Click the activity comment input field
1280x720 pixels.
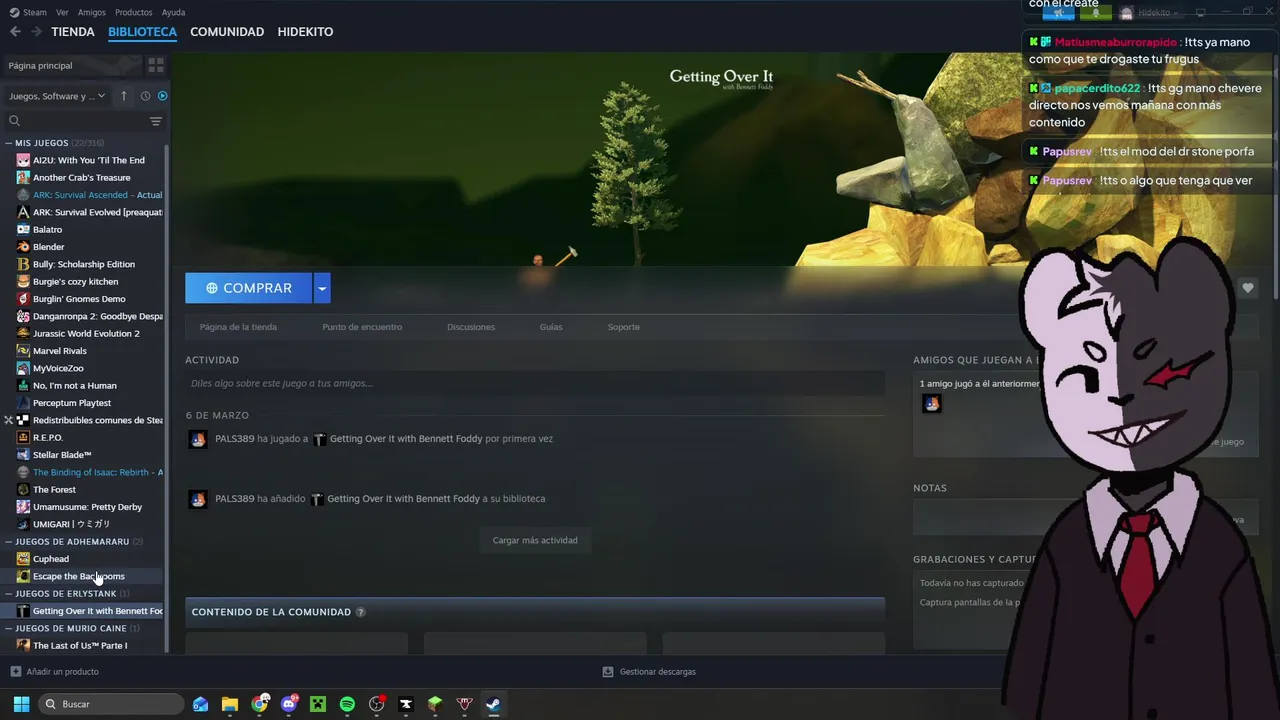pyautogui.click(x=535, y=383)
